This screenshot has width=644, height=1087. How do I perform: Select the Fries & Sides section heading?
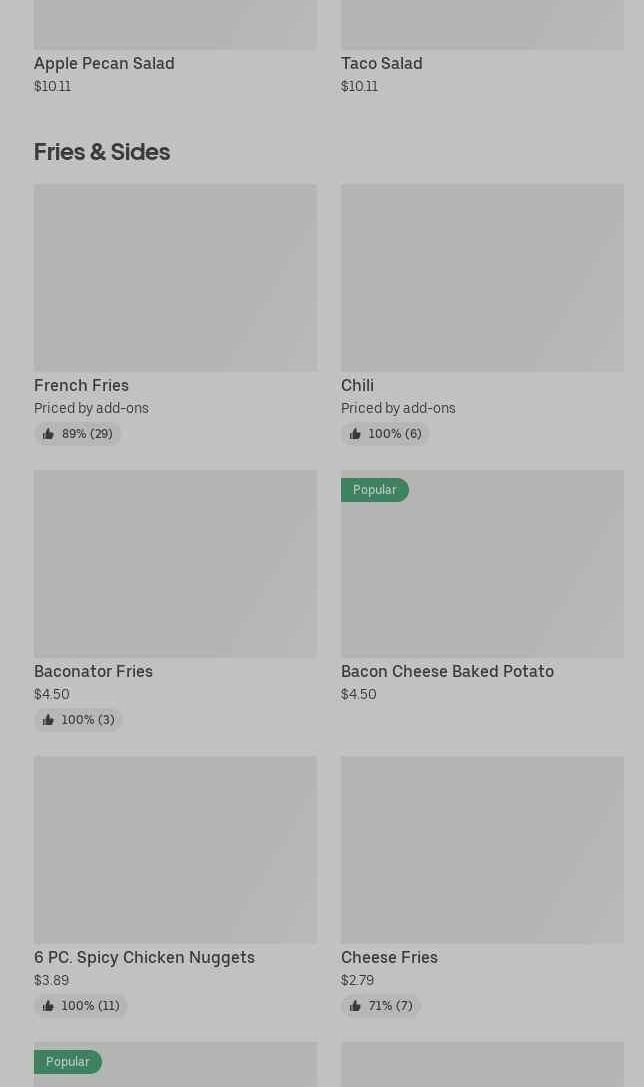(102, 152)
